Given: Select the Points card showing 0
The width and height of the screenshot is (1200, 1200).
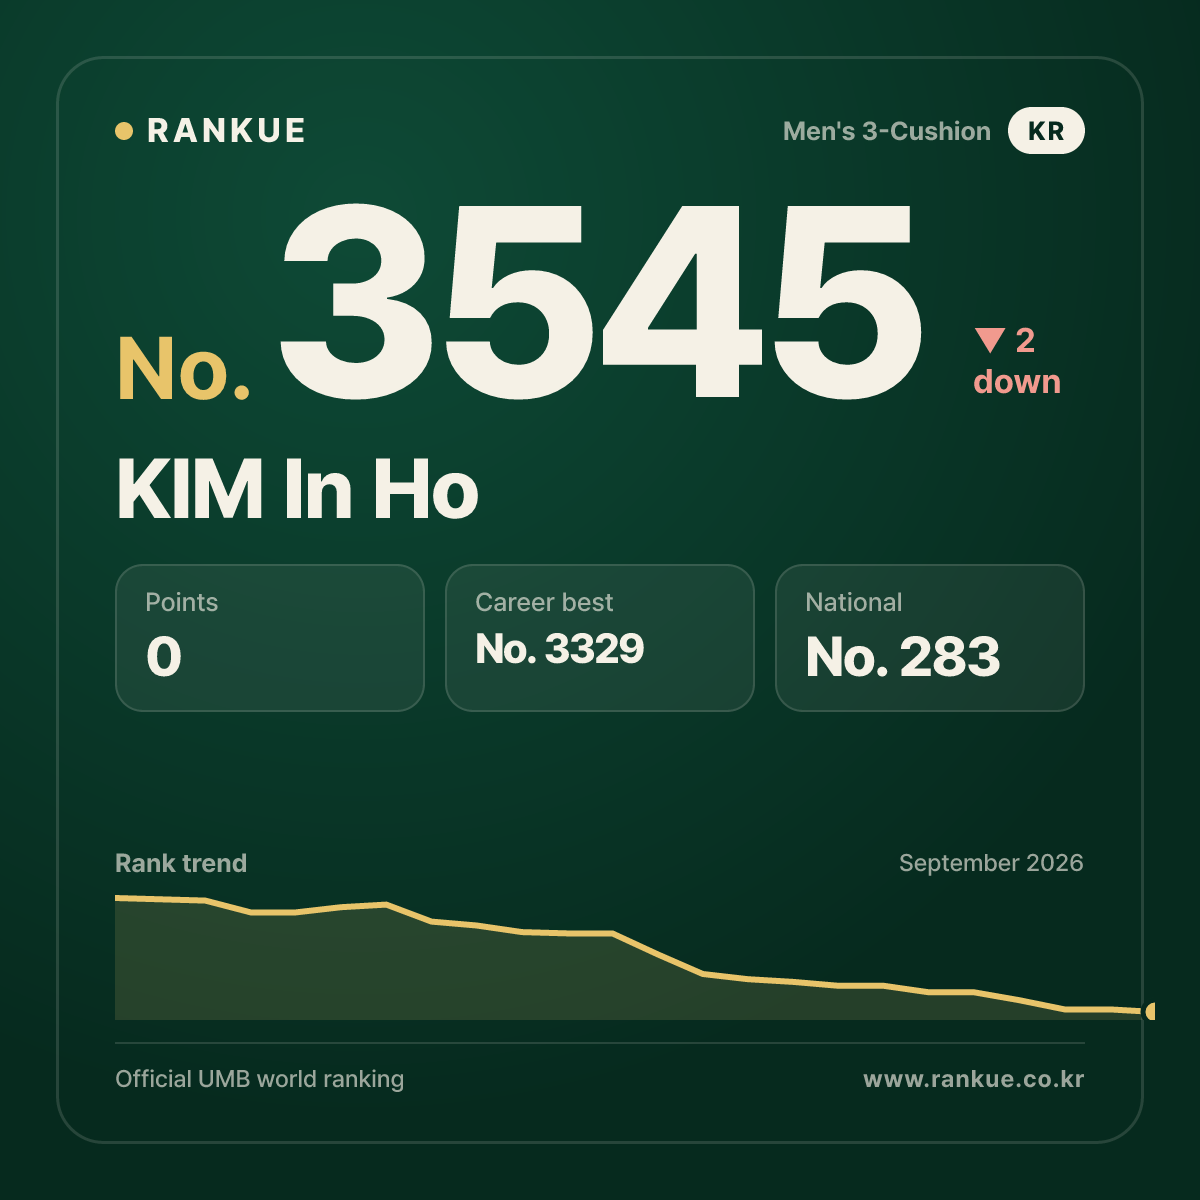Looking at the screenshot, I should coord(270,638).
